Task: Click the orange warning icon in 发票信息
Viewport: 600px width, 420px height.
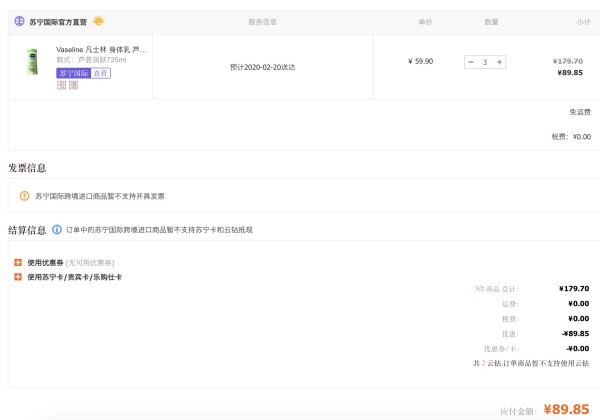Action: (x=24, y=196)
